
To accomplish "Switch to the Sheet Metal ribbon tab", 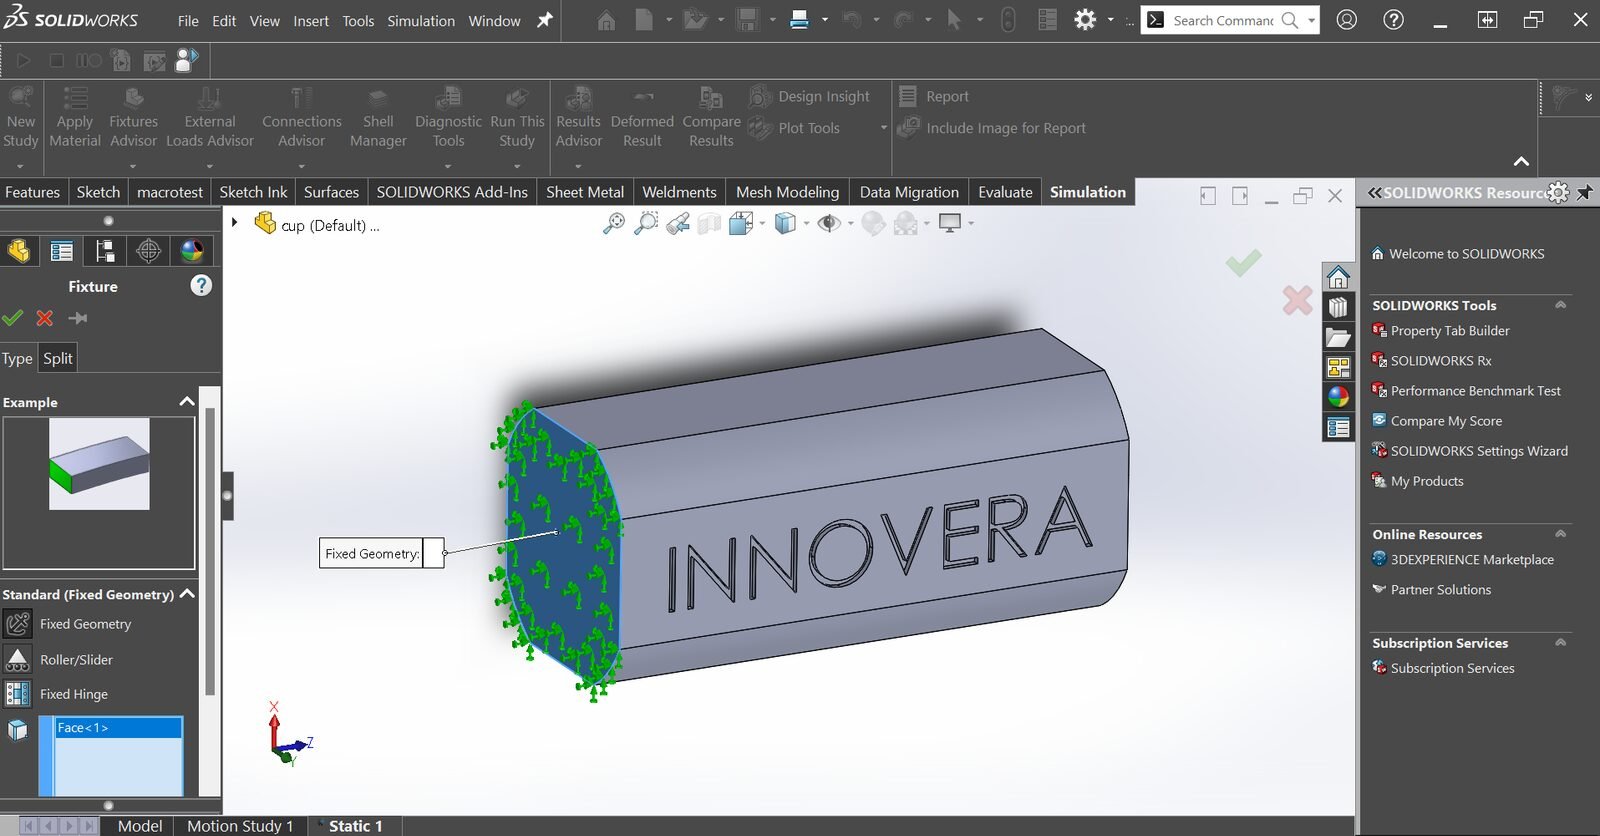I will [585, 192].
